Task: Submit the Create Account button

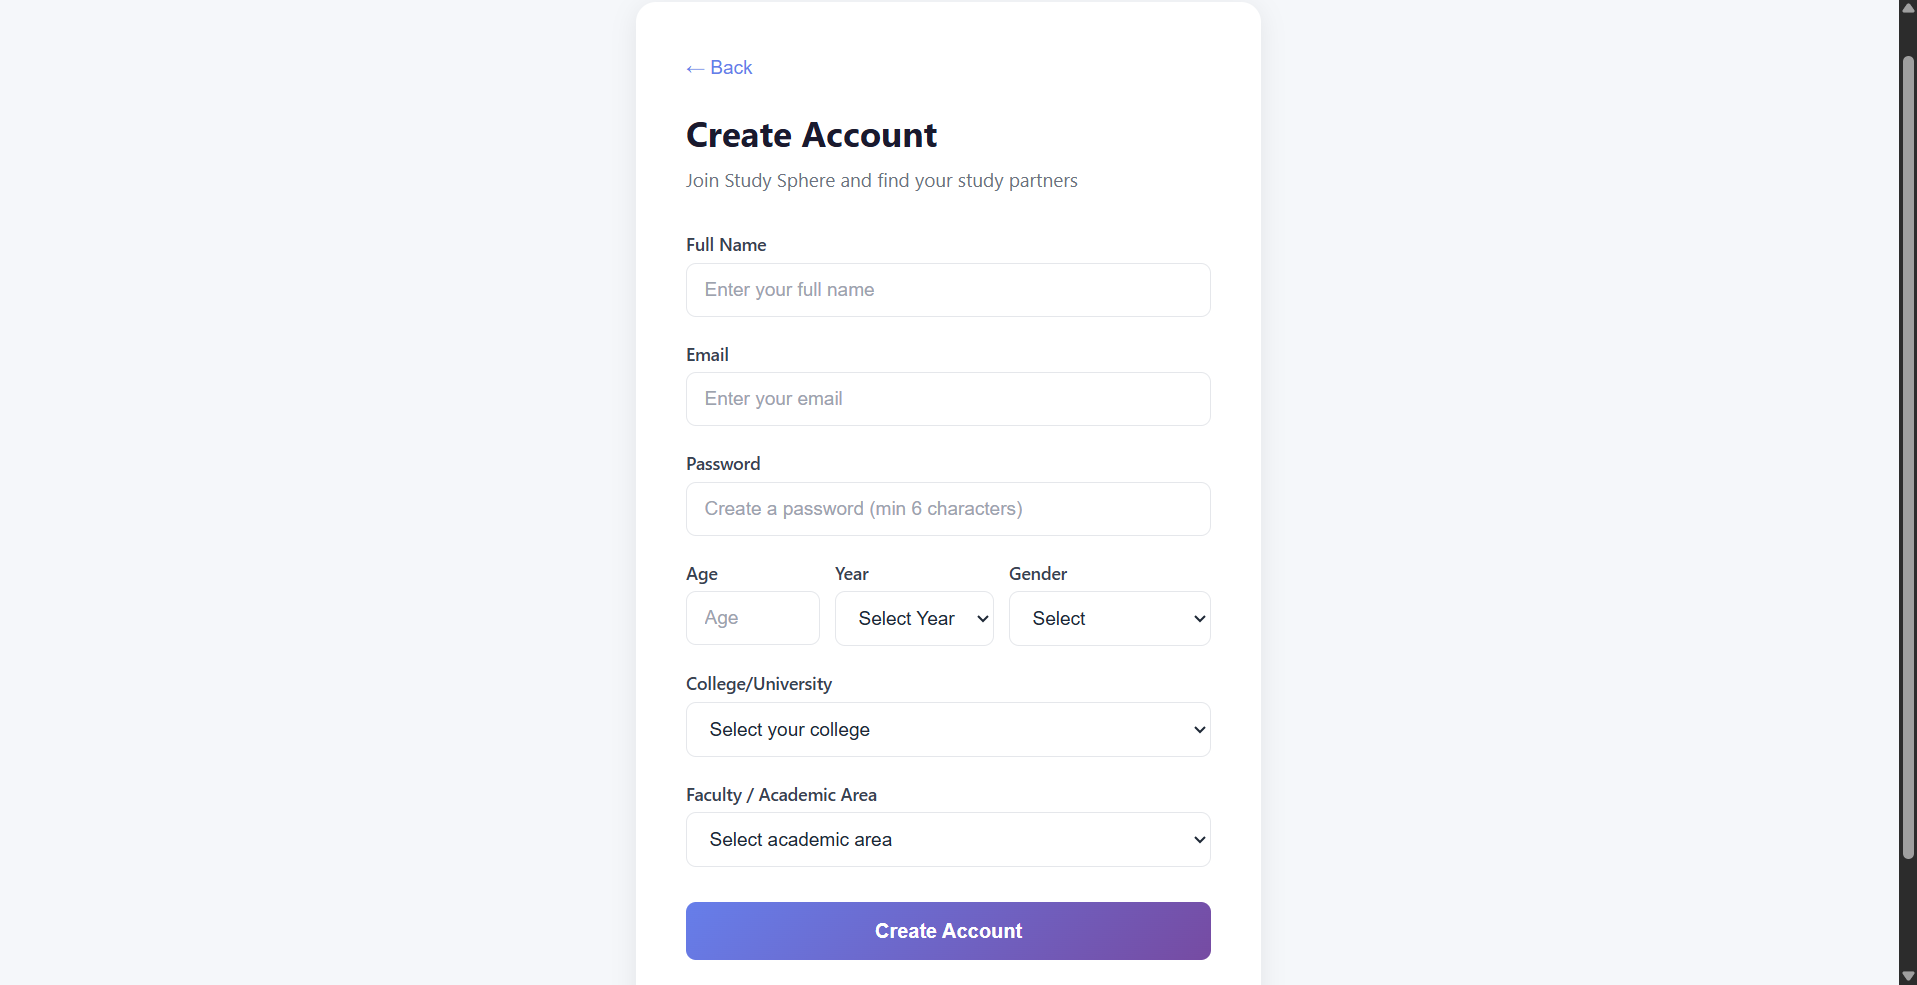Action: (x=948, y=931)
